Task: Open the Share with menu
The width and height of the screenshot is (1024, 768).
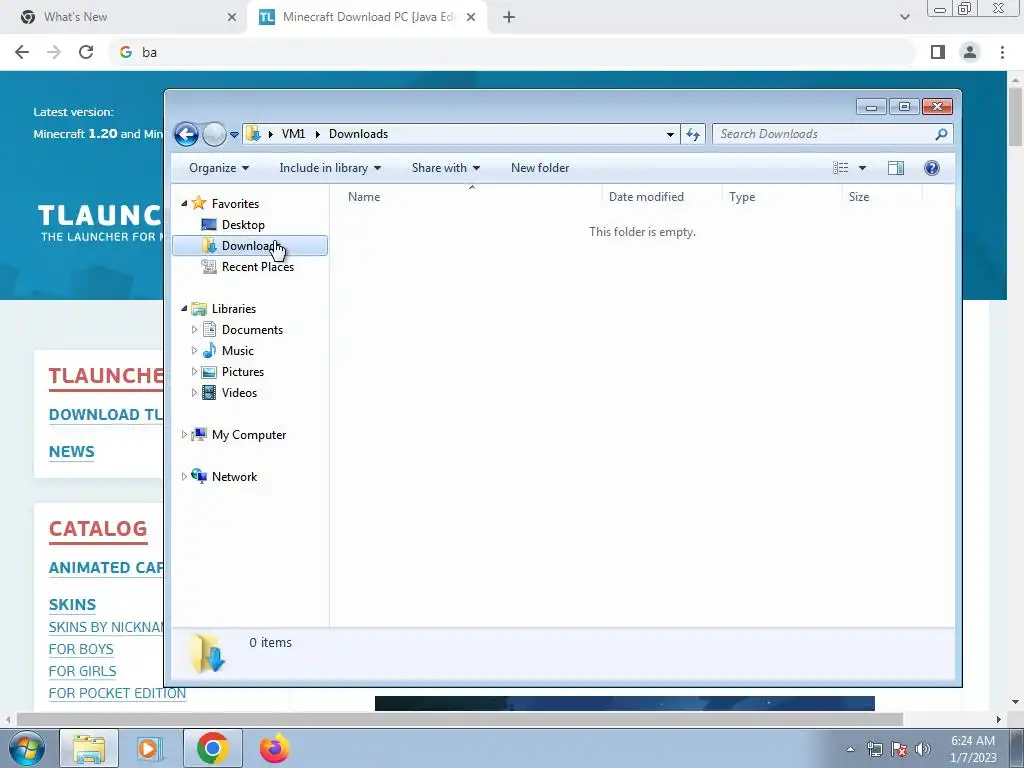Action: pyautogui.click(x=446, y=168)
